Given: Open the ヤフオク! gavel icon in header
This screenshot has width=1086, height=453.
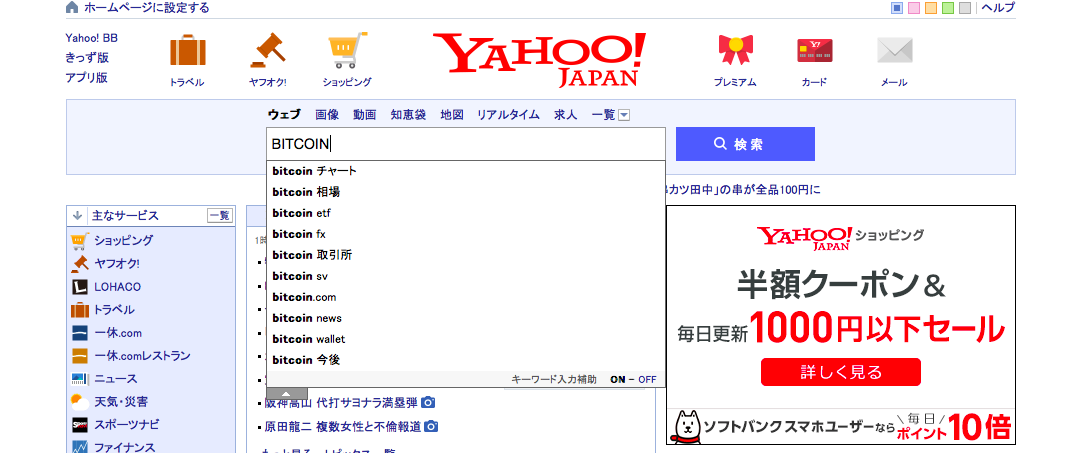Looking at the screenshot, I should tap(267, 51).
